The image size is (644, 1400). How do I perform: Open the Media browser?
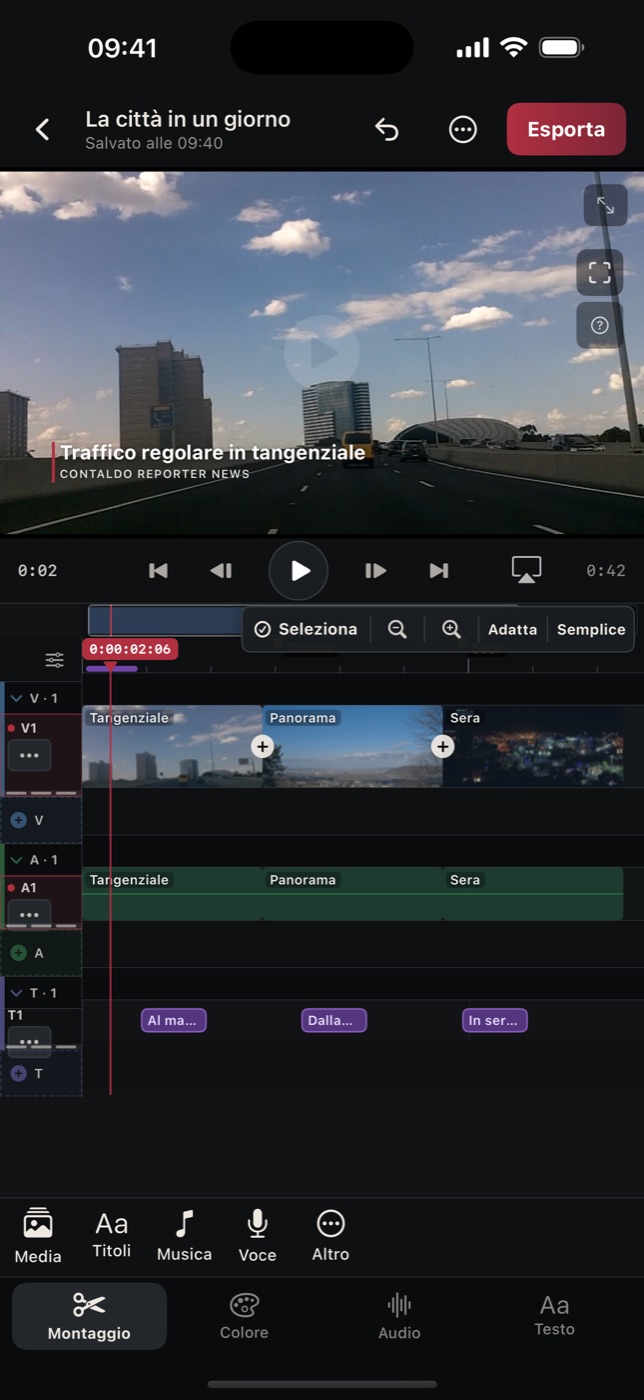pos(38,1235)
